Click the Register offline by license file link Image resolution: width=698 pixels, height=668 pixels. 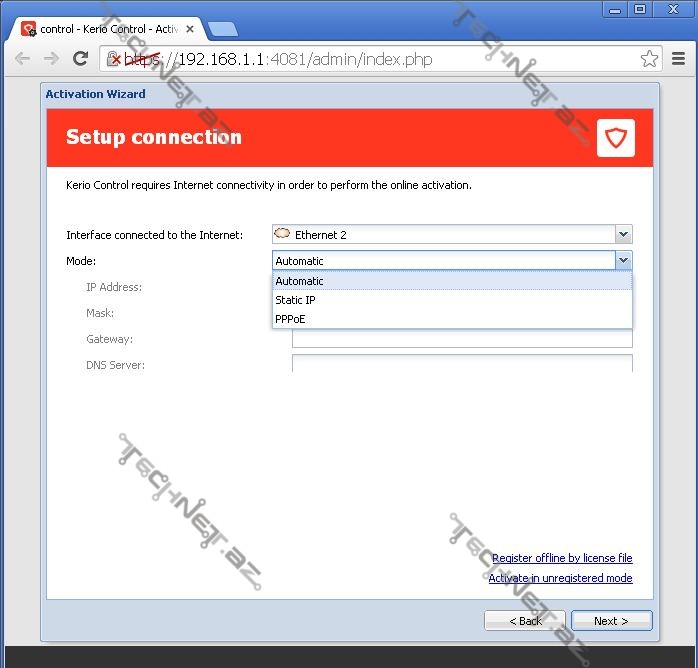[562, 558]
